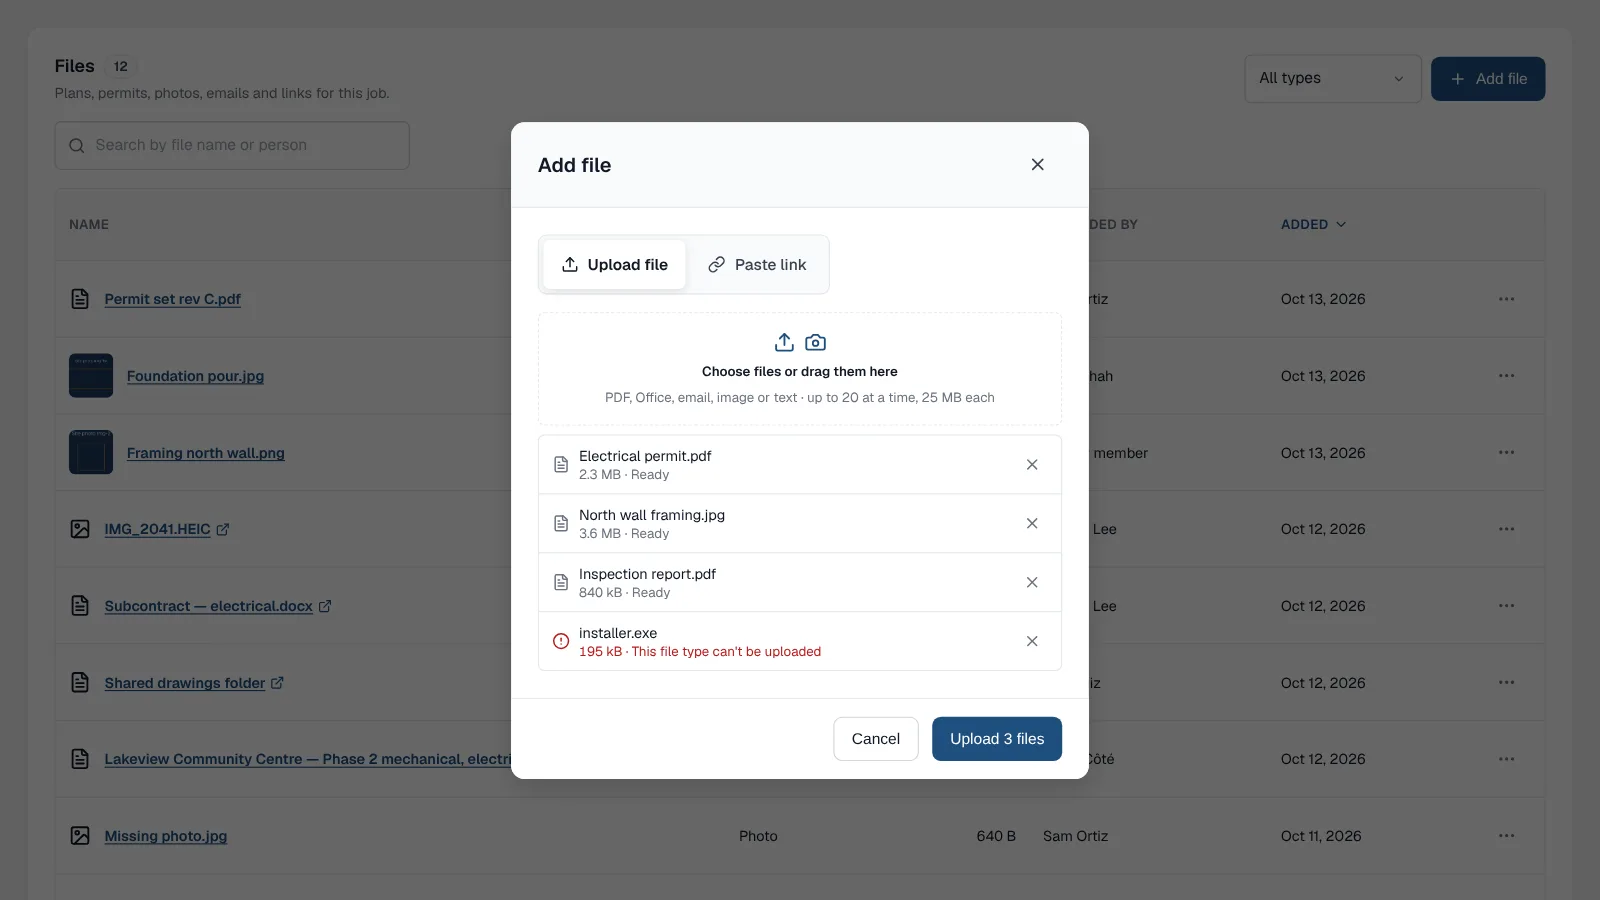Close the Add file dialog
The width and height of the screenshot is (1600, 900).
pos(1037,165)
